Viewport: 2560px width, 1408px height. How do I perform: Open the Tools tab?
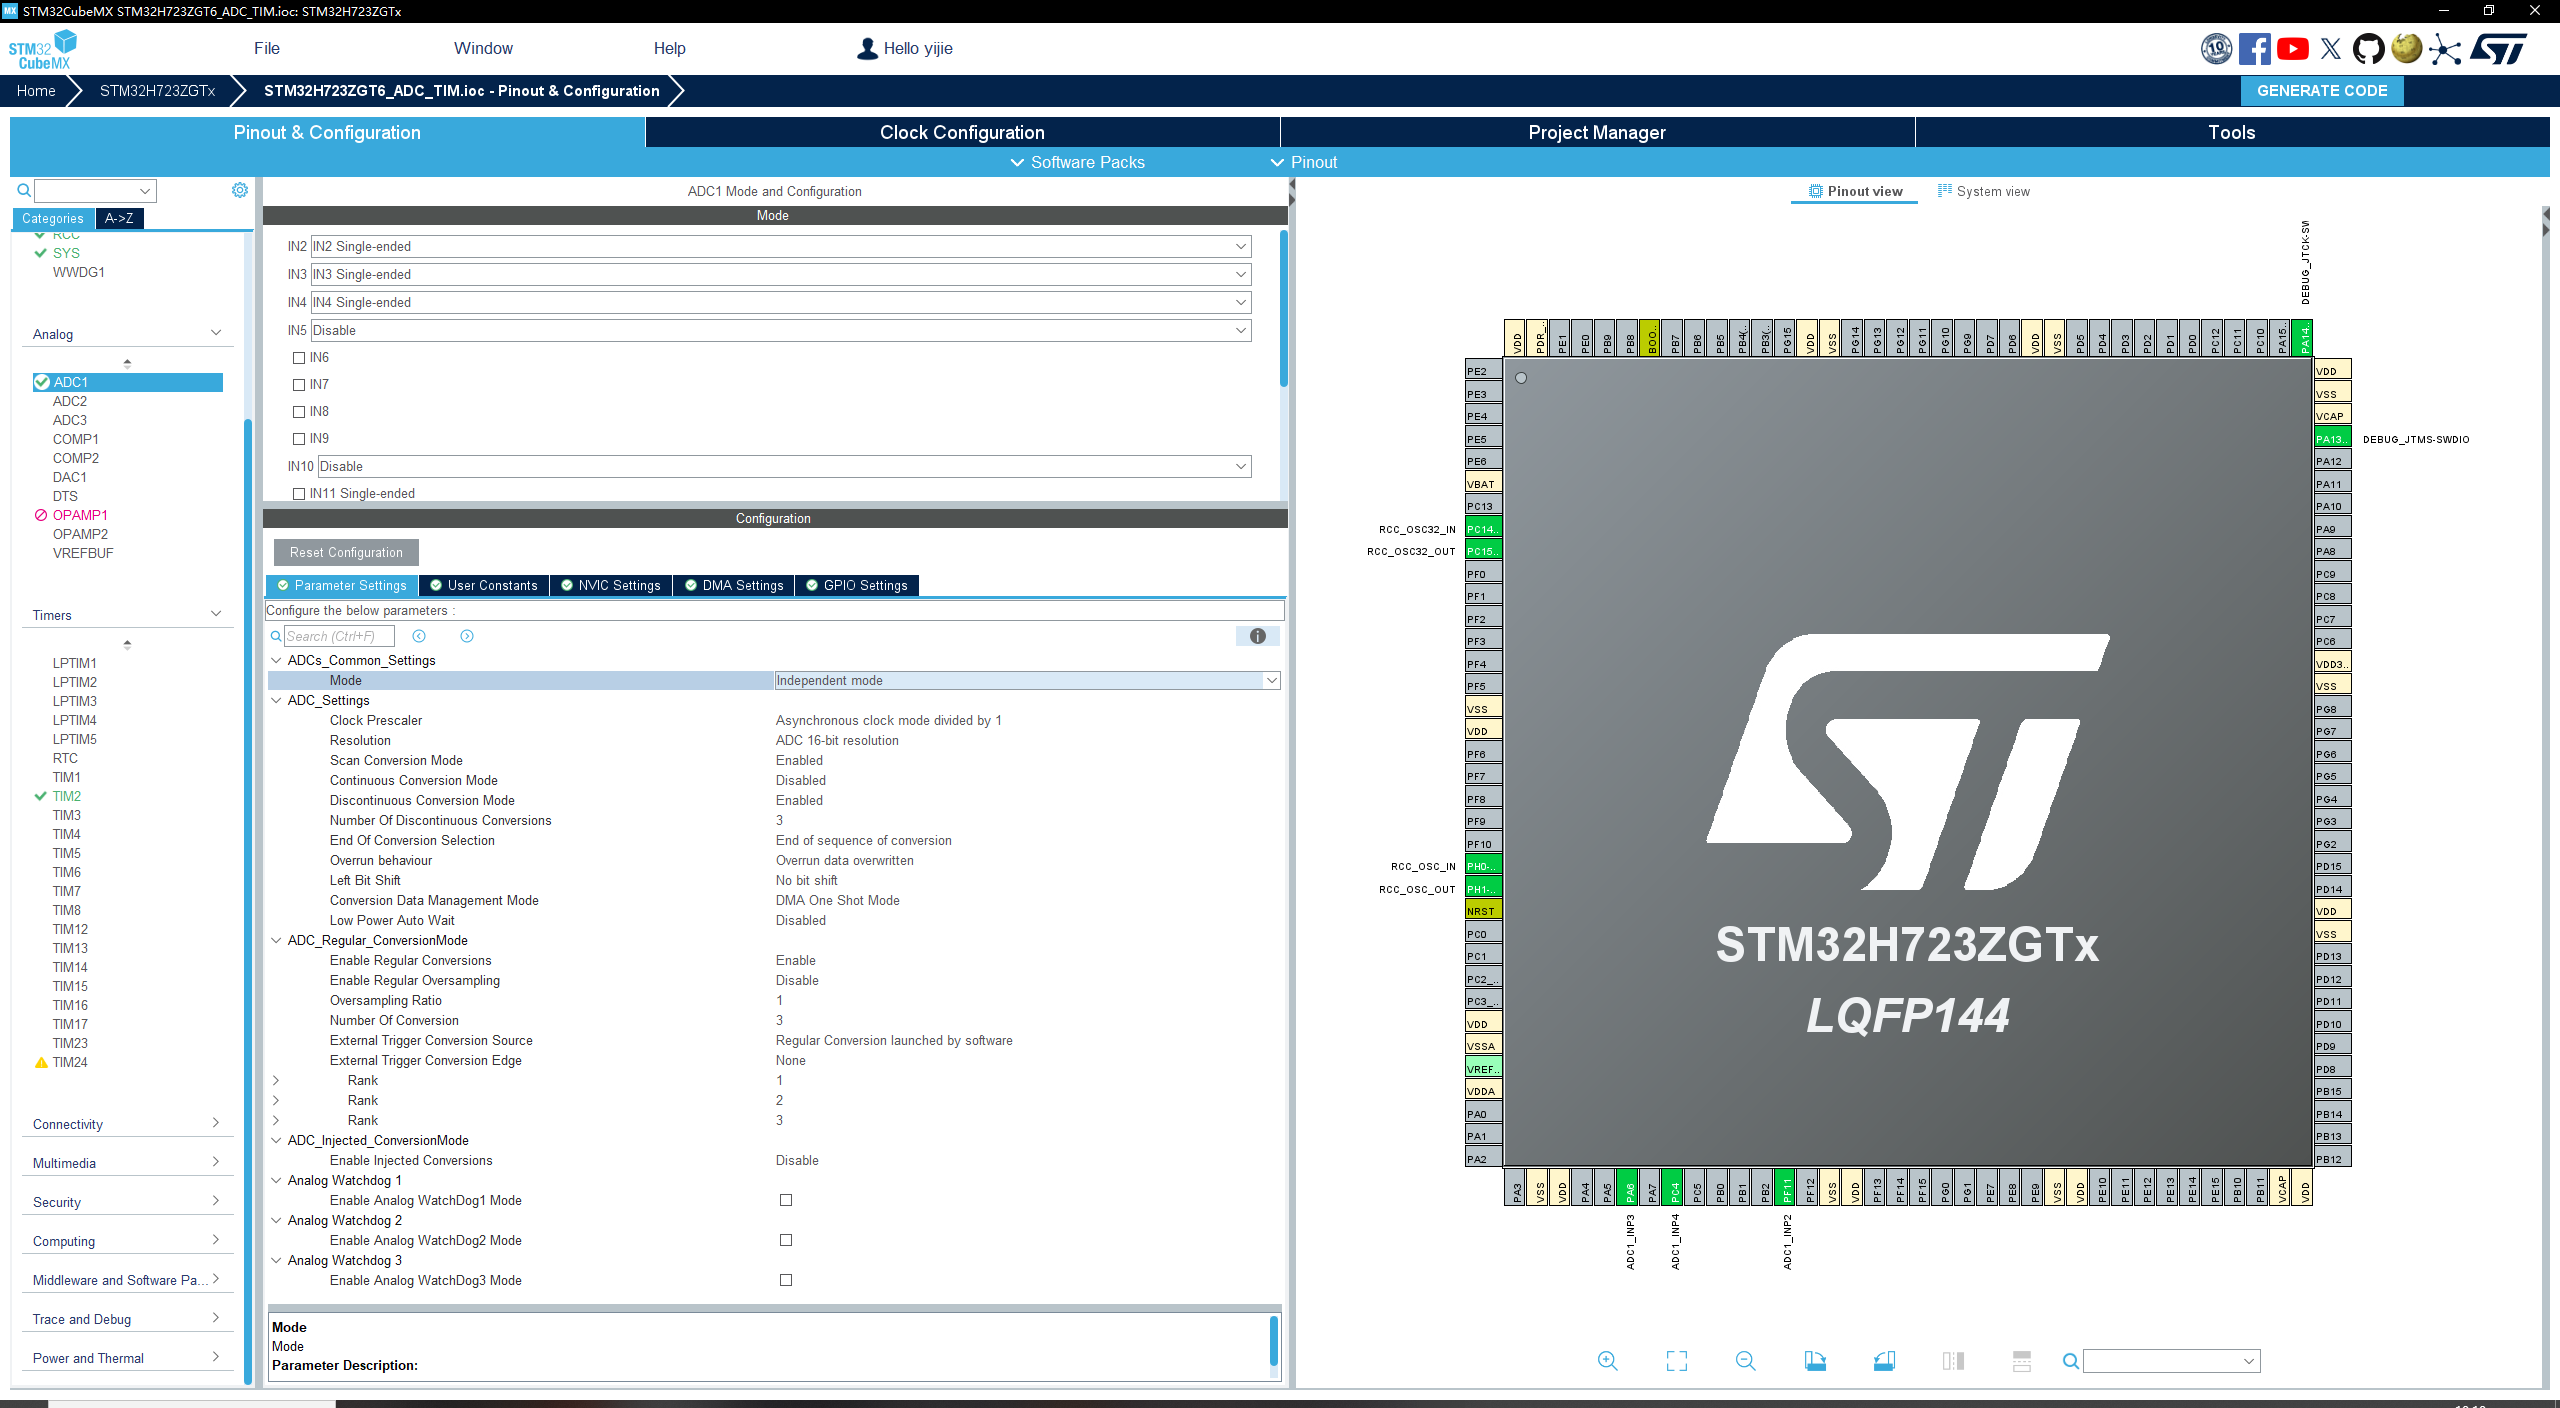[2232, 132]
